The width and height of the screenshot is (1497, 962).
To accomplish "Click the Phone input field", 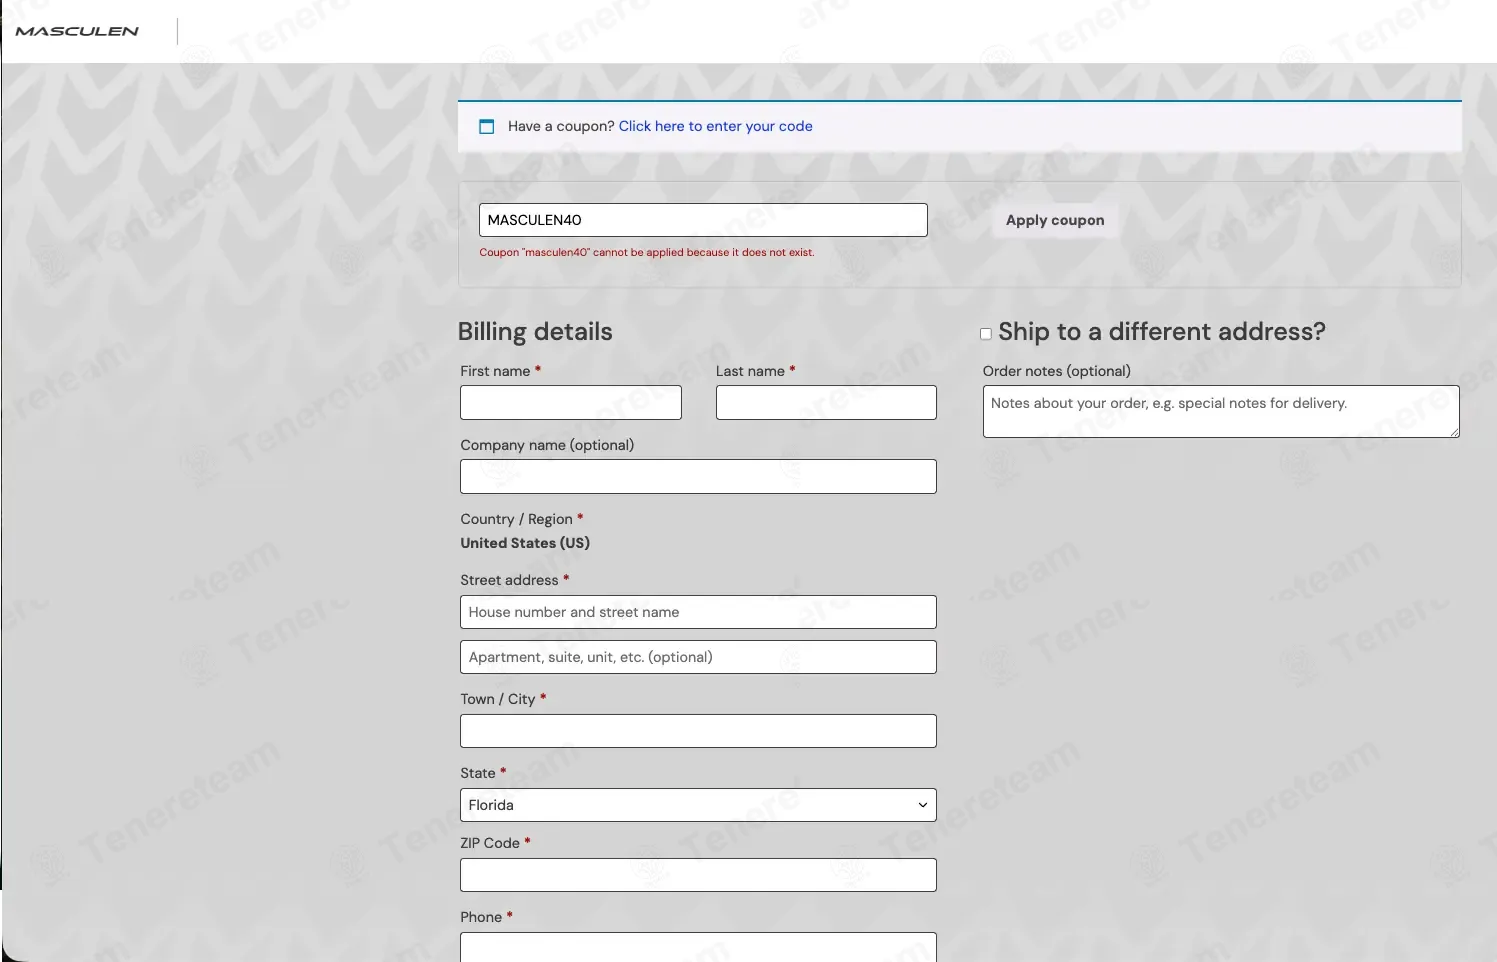I will click(698, 947).
